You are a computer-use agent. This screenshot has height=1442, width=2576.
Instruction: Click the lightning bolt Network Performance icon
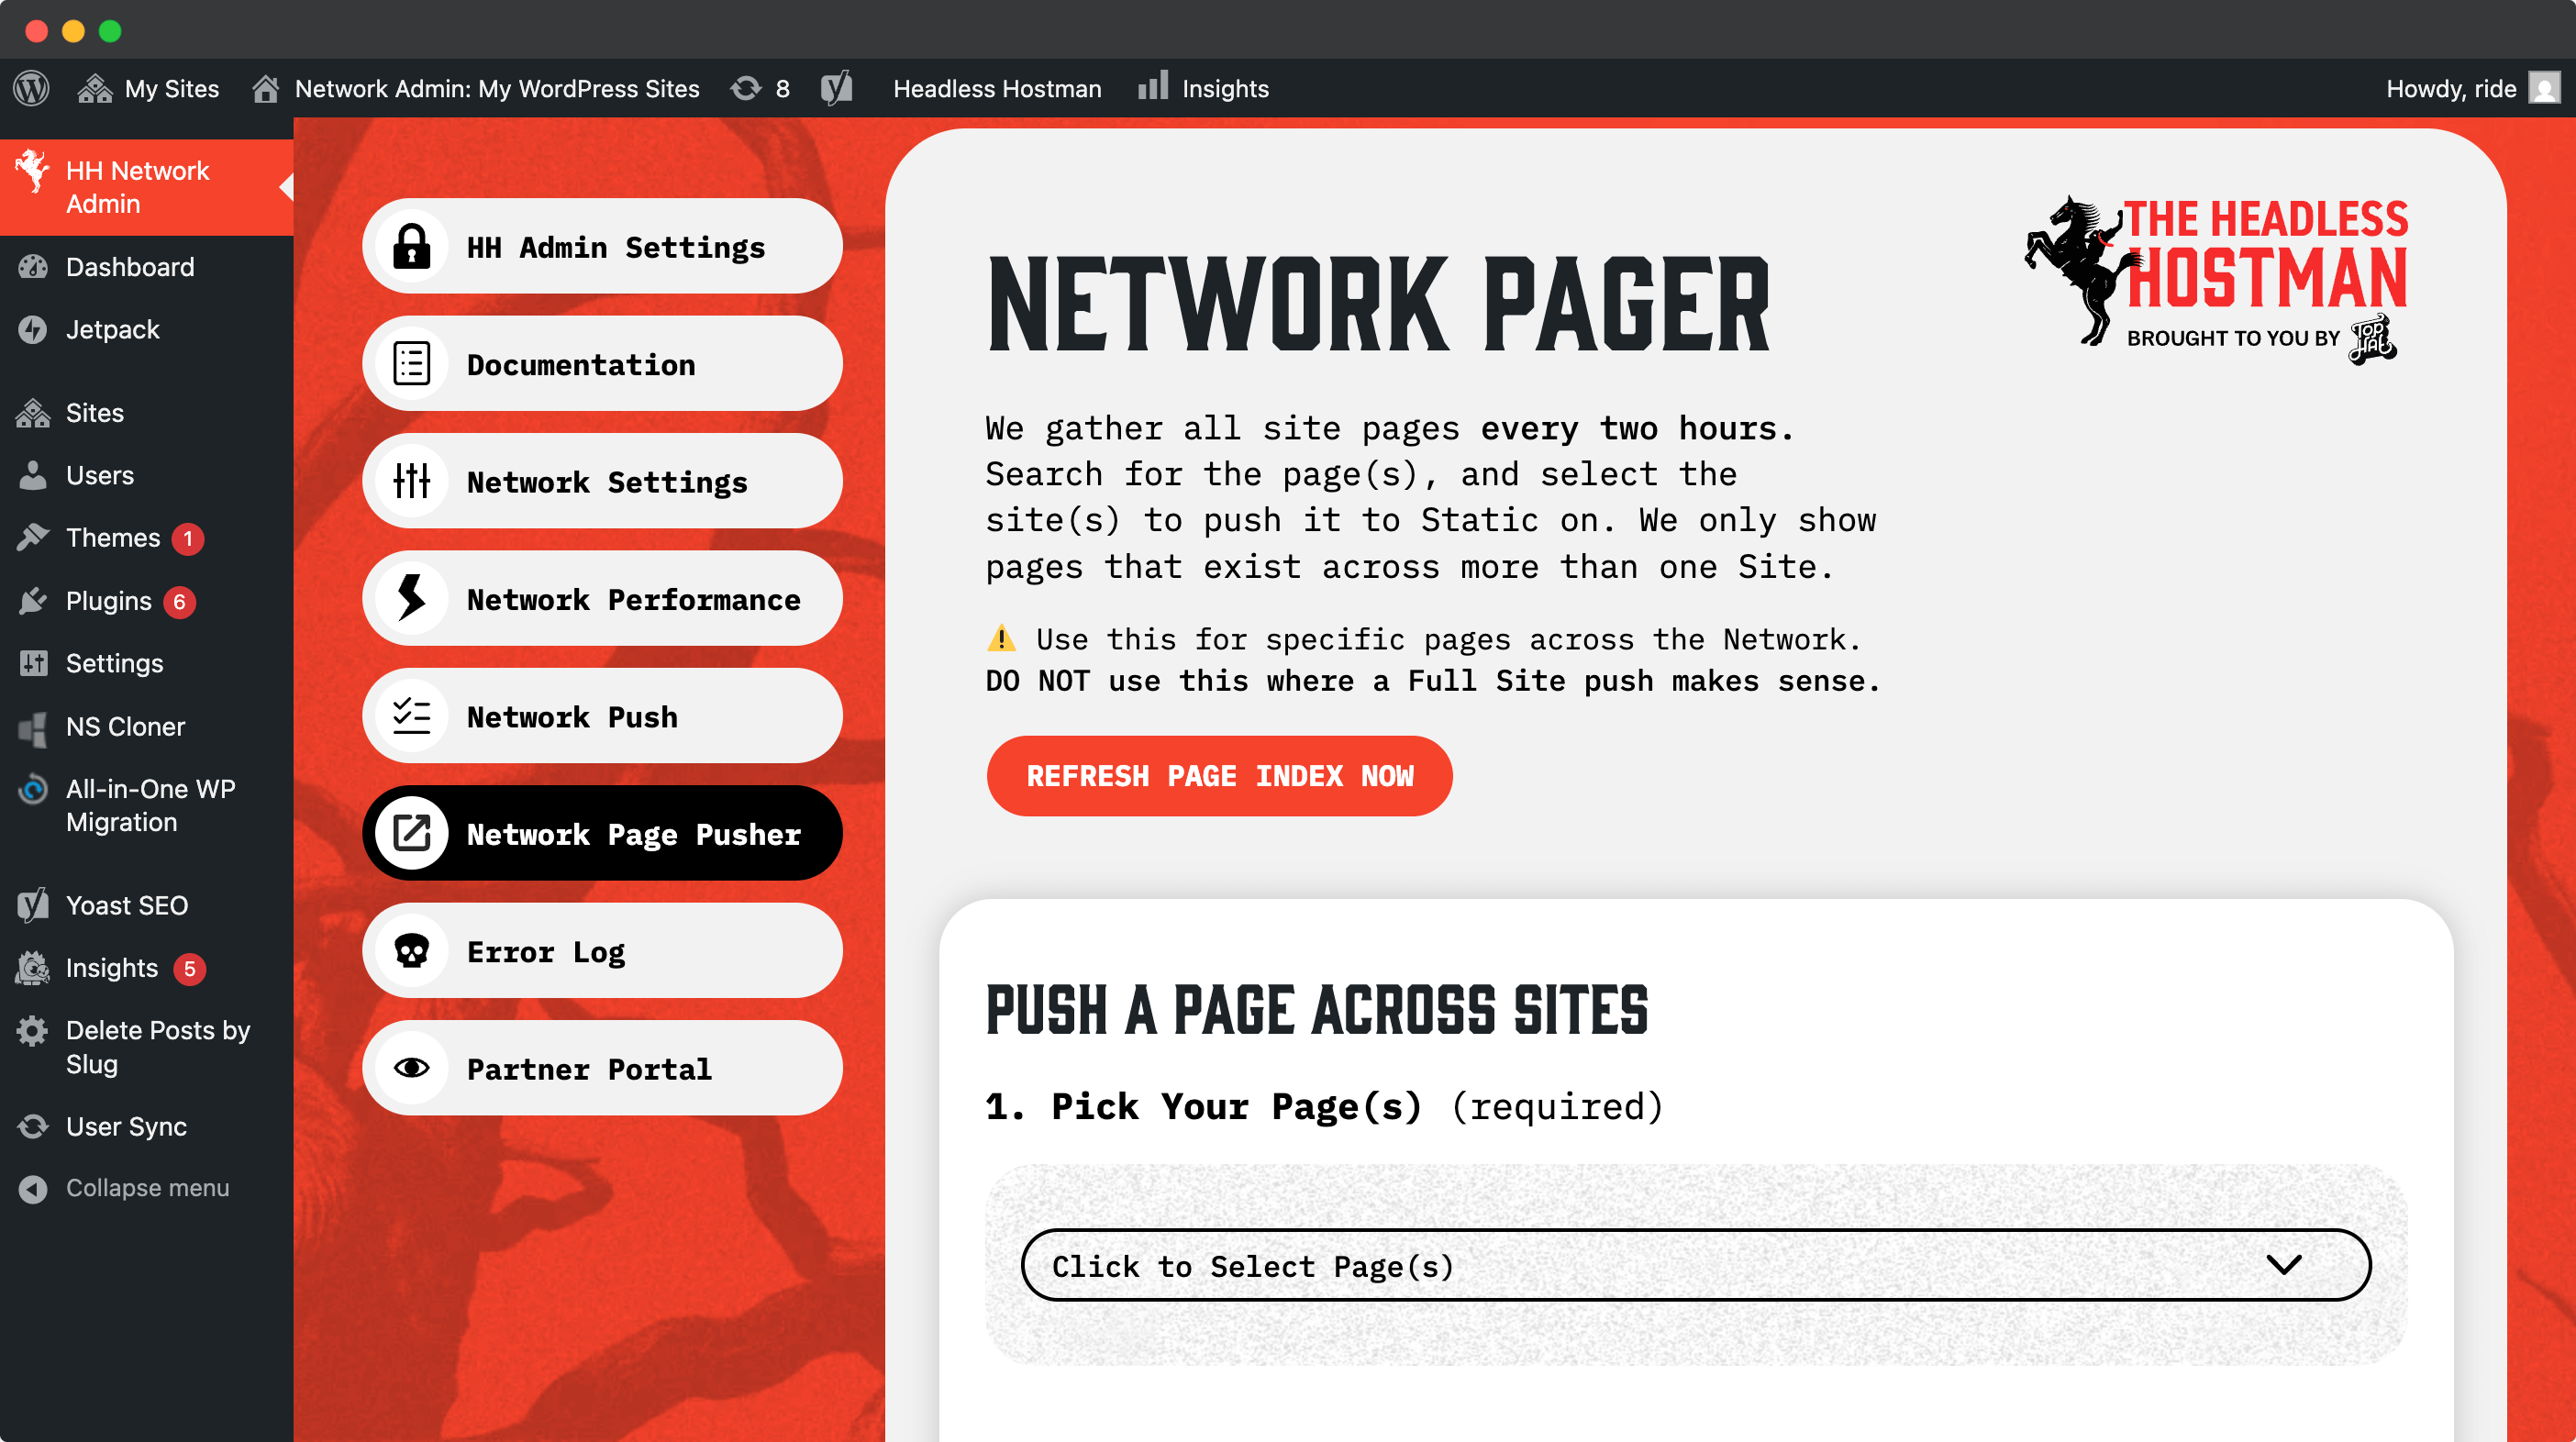pyautogui.click(x=411, y=598)
